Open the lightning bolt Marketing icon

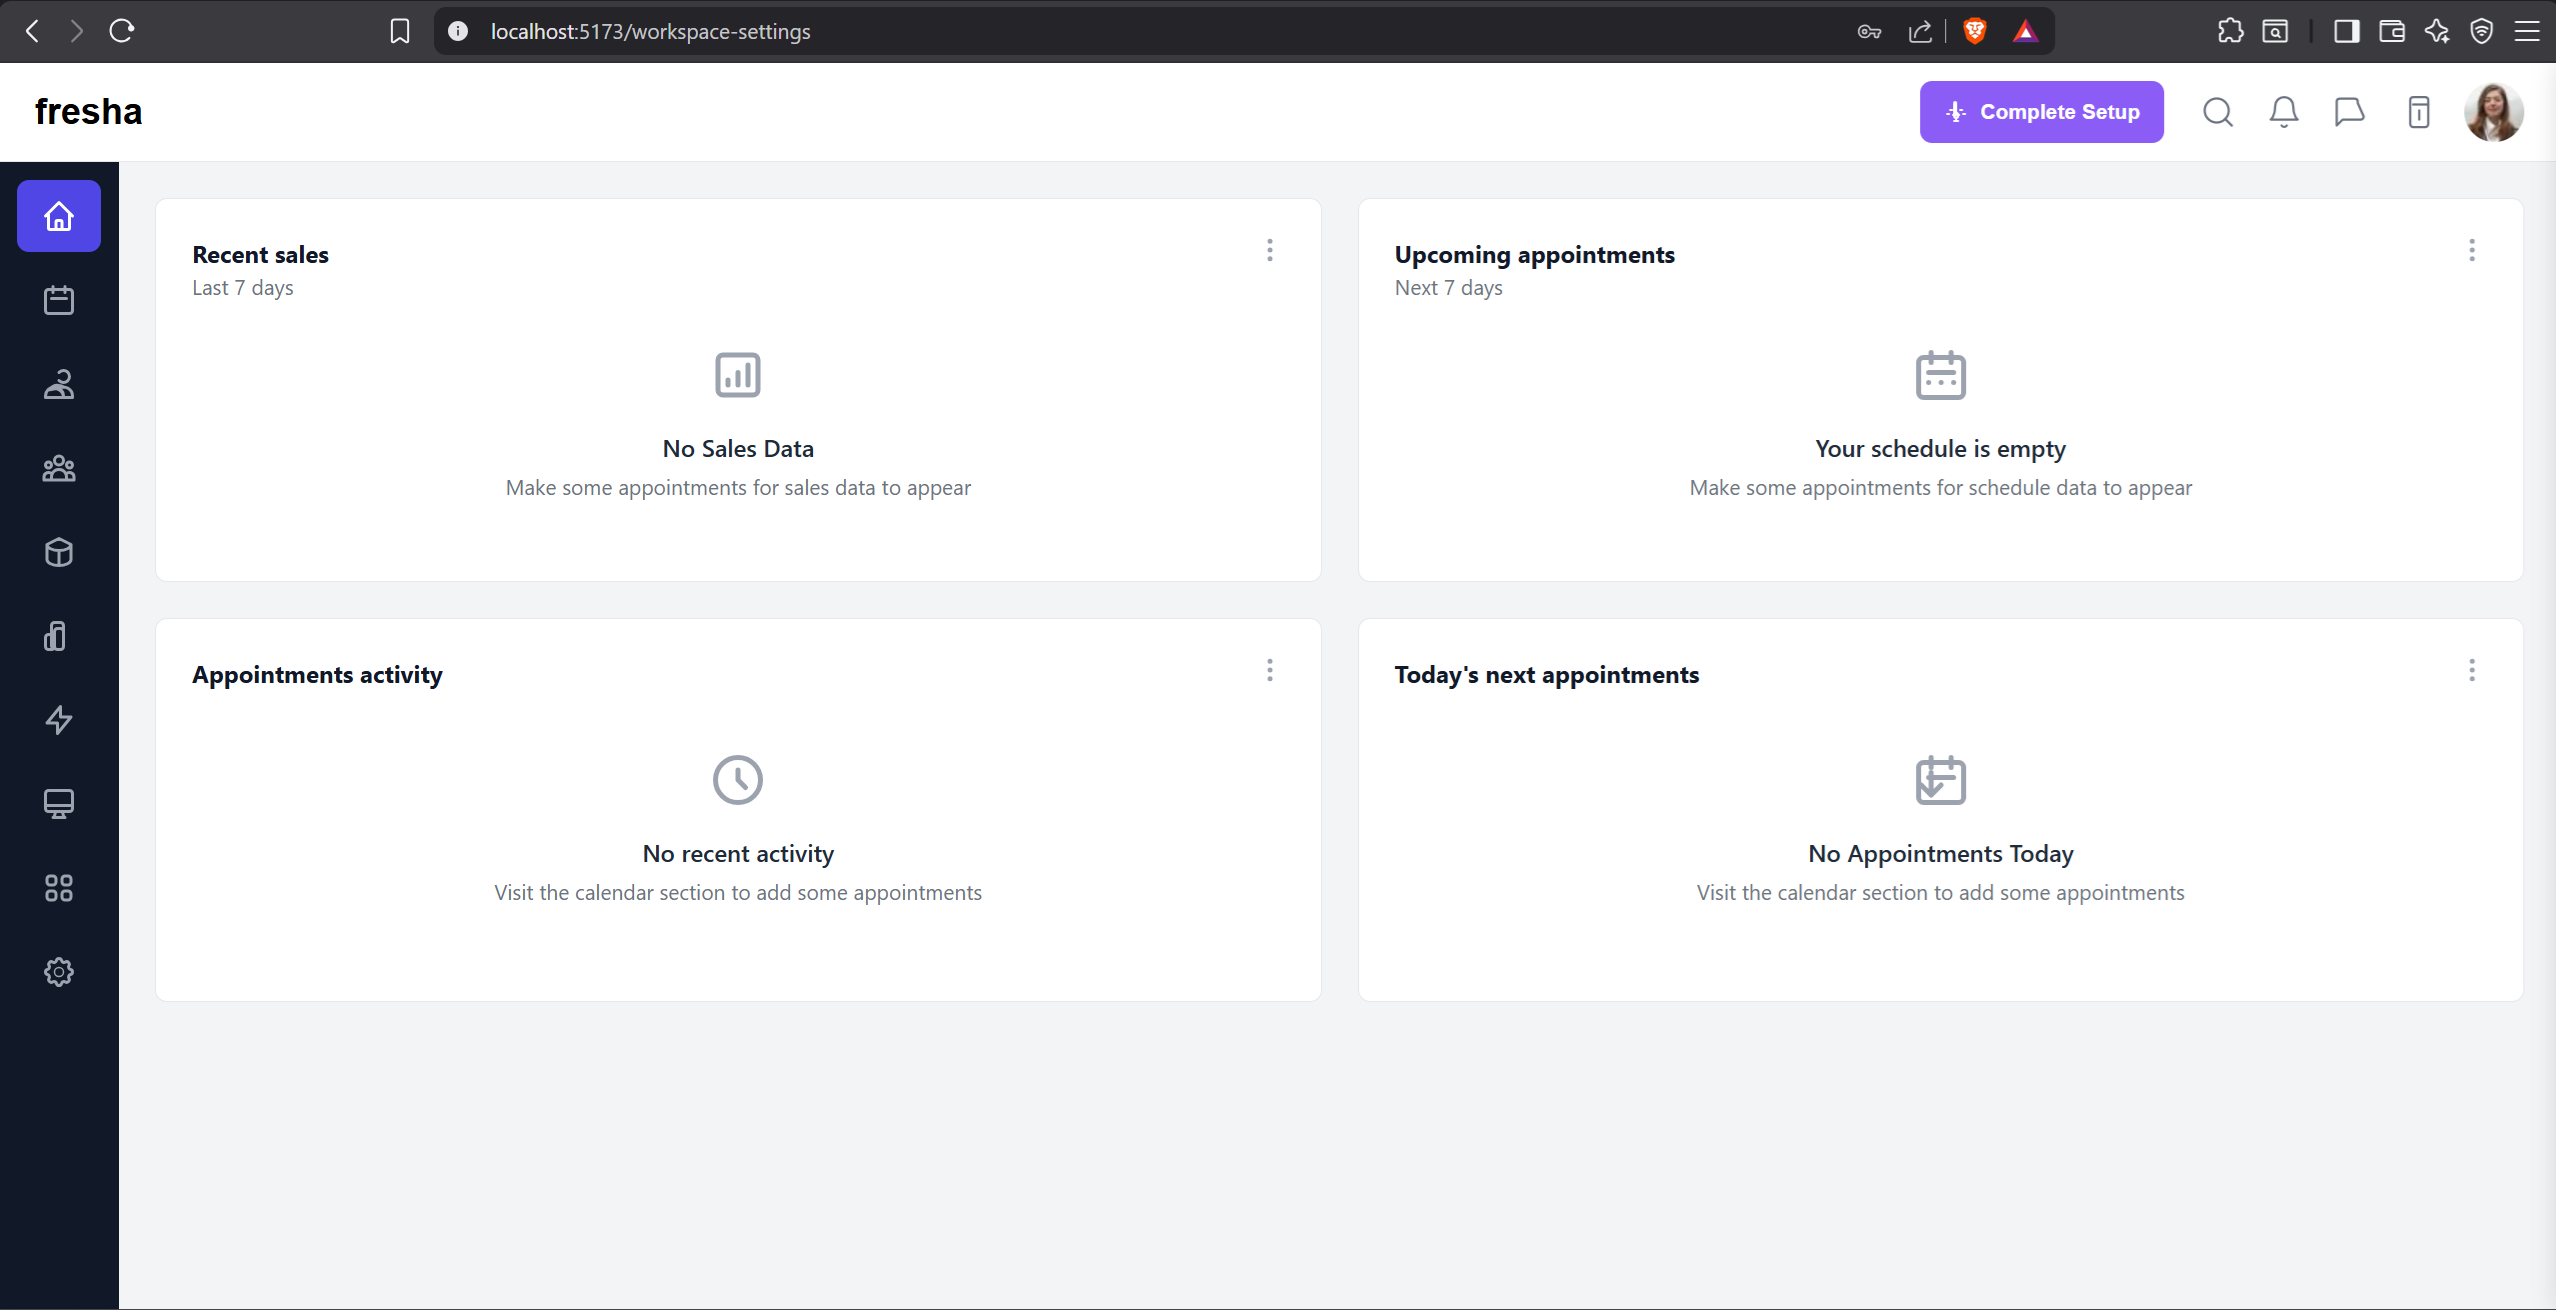click(x=58, y=720)
